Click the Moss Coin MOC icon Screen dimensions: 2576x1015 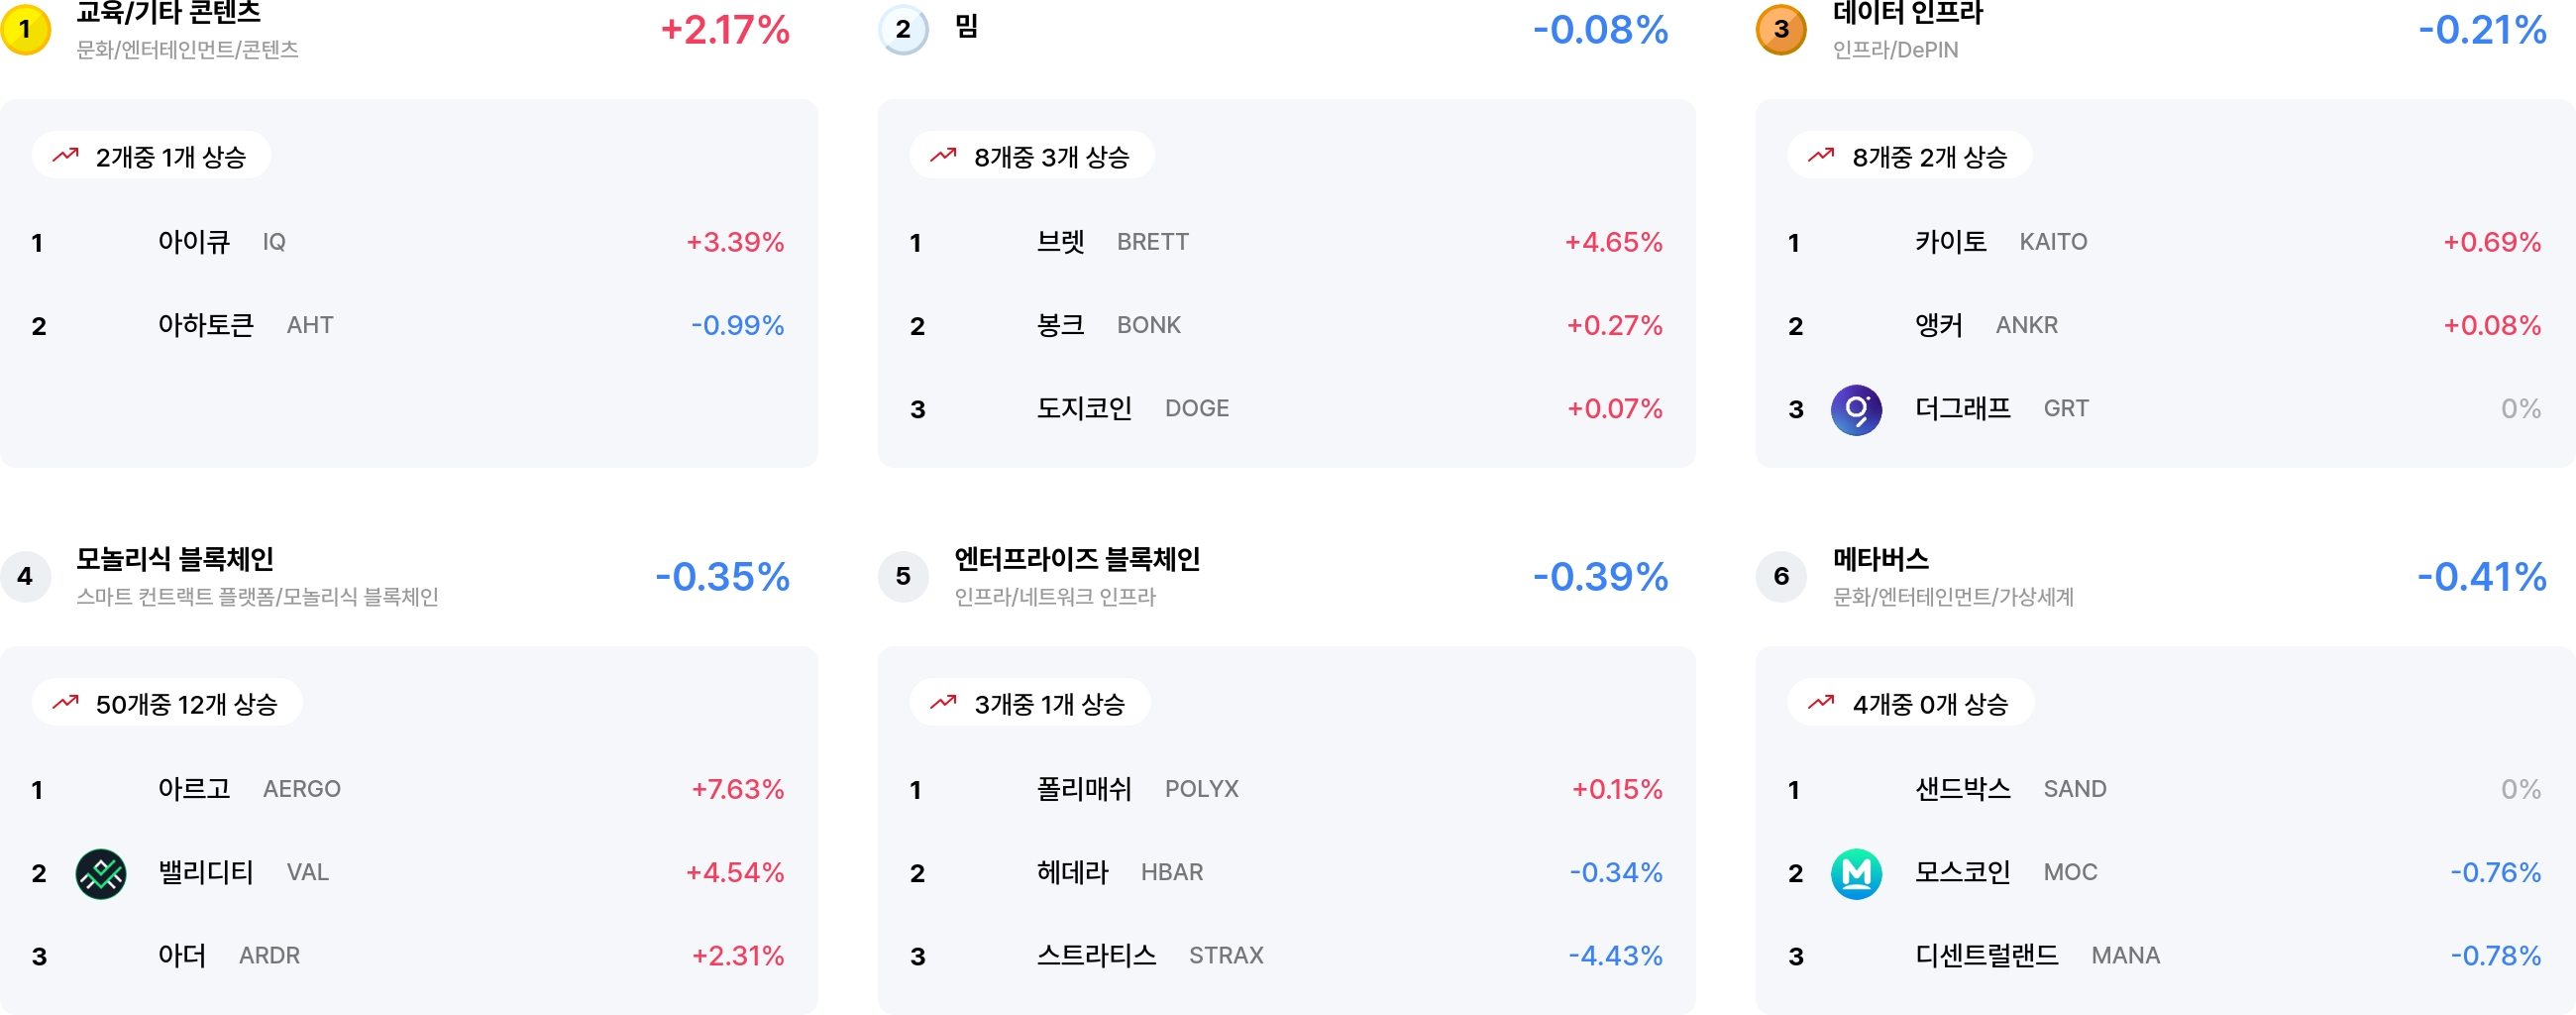click(x=1856, y=873)
